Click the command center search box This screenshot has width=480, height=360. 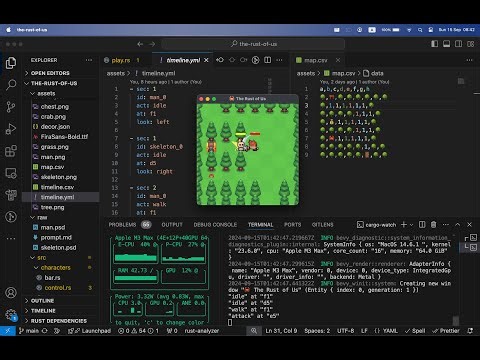click(x=253, y=44)
